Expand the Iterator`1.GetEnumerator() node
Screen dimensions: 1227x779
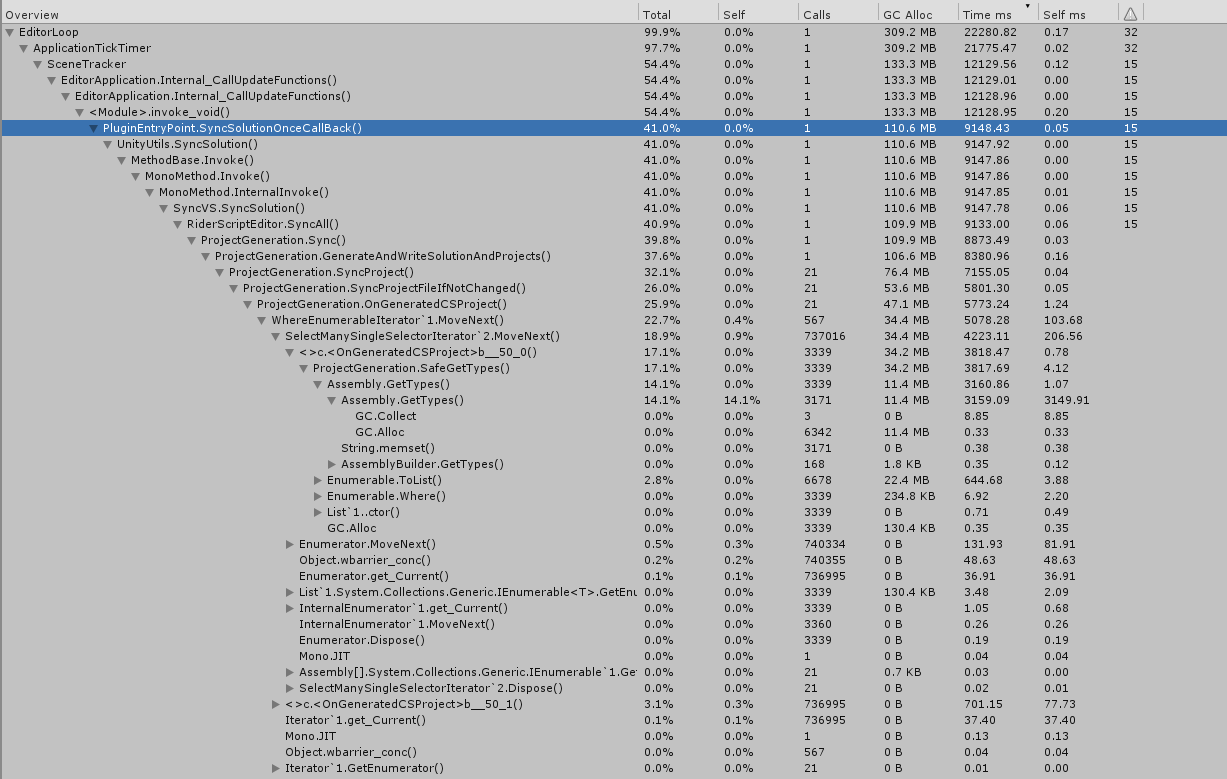point(276,768)
